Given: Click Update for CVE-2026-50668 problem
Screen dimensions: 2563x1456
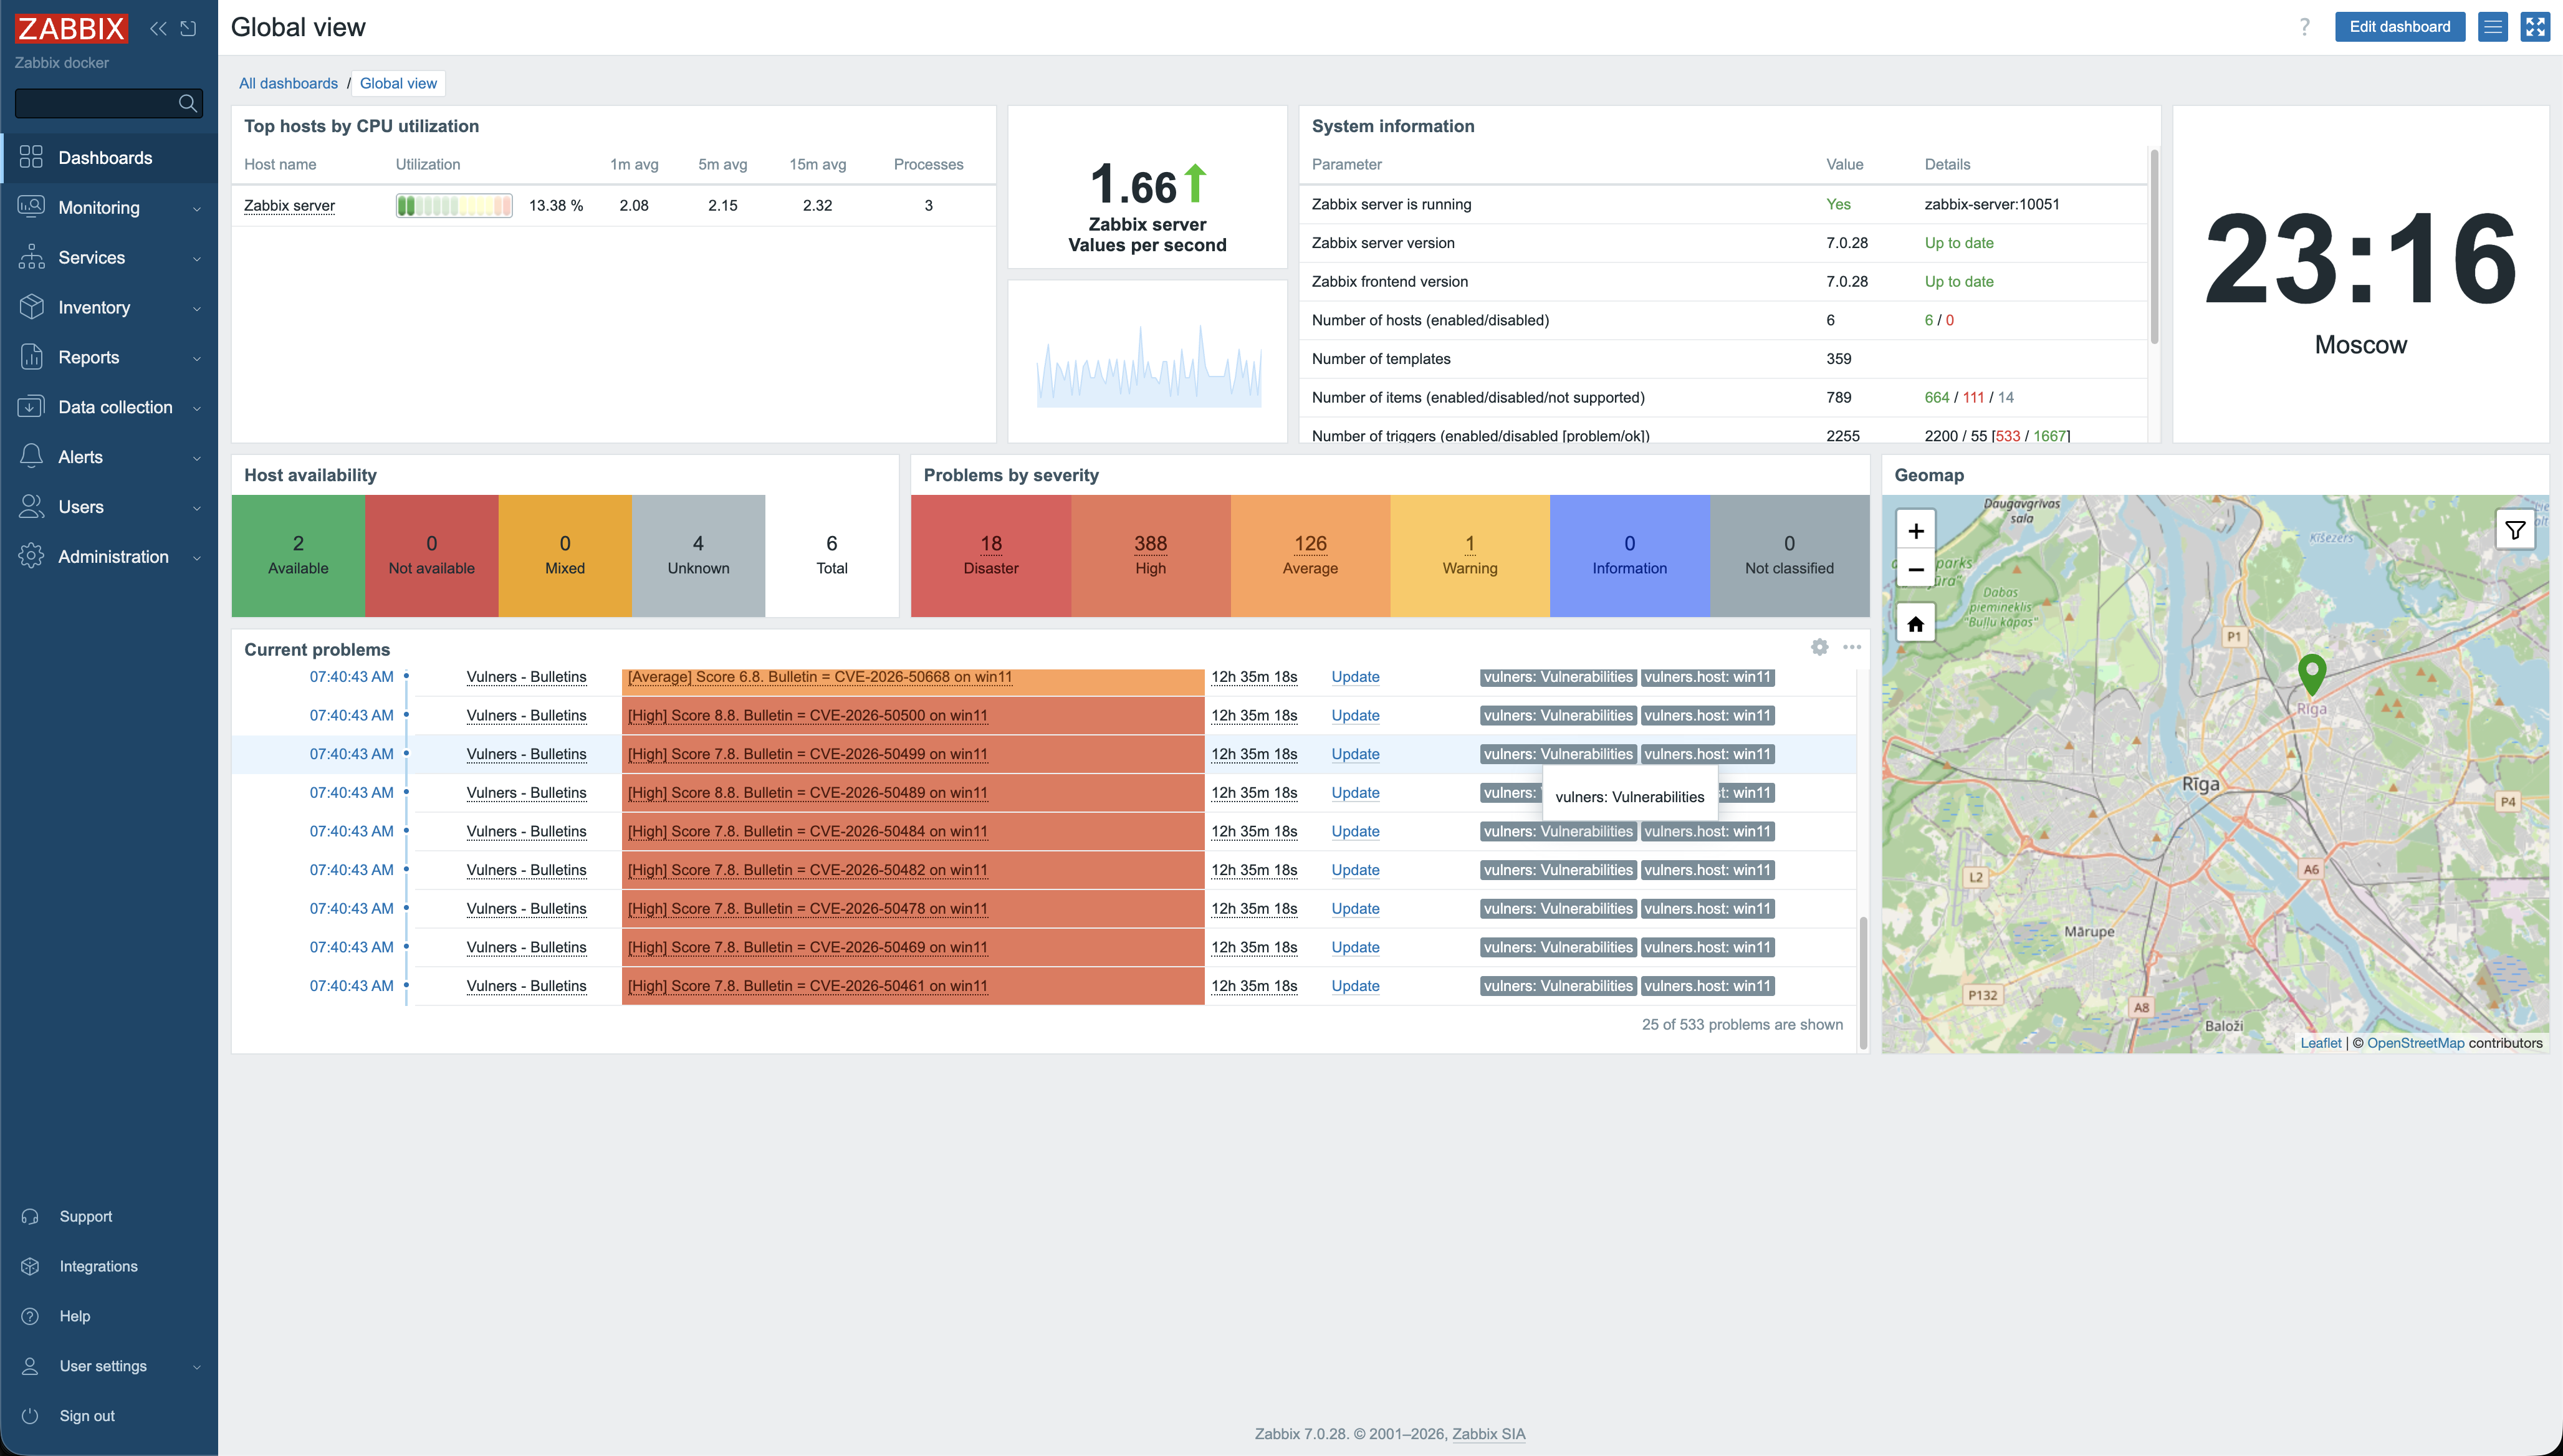Looking at the screenshot, I should tap(1355, 678).
